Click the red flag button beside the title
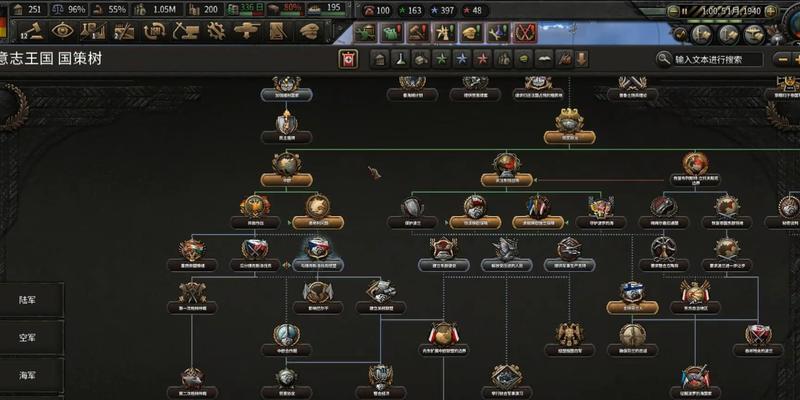The image size is (800, 400). (349, 59)
